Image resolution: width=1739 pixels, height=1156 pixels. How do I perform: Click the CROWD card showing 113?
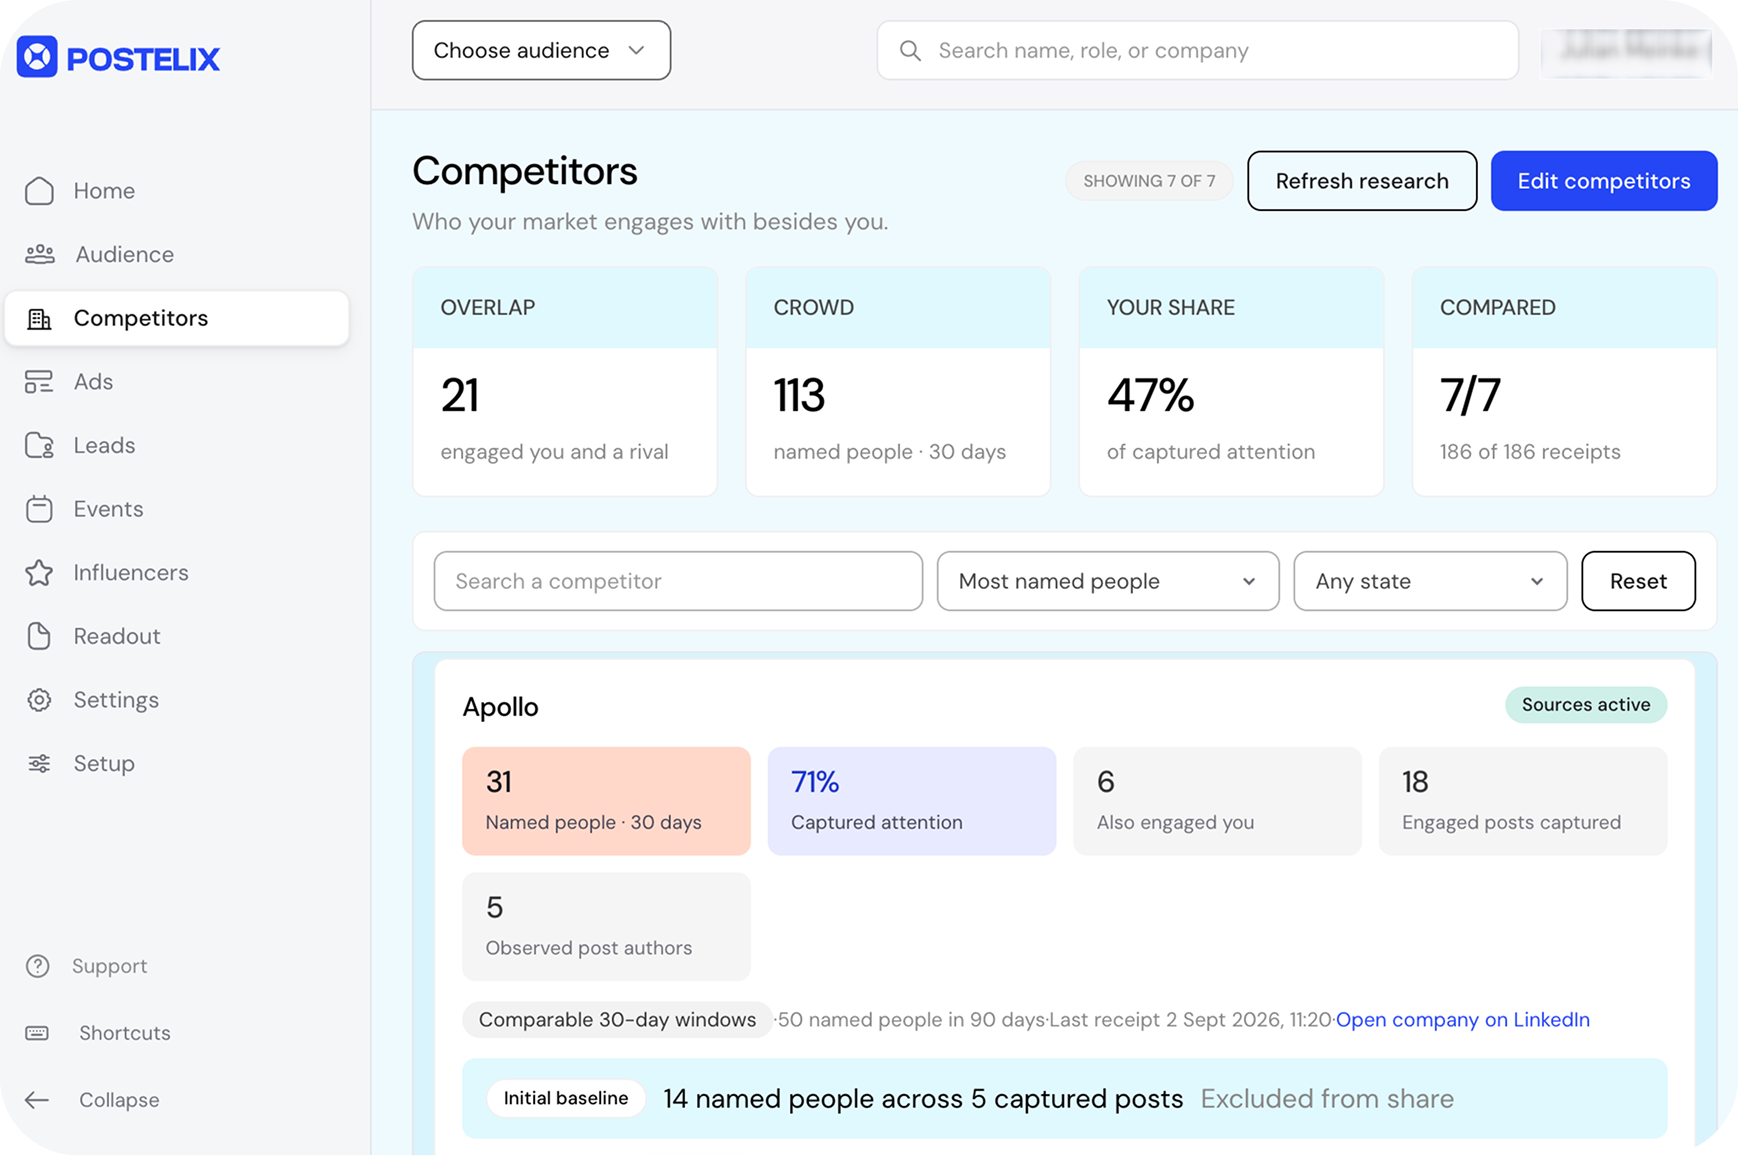tap(898, 381)
